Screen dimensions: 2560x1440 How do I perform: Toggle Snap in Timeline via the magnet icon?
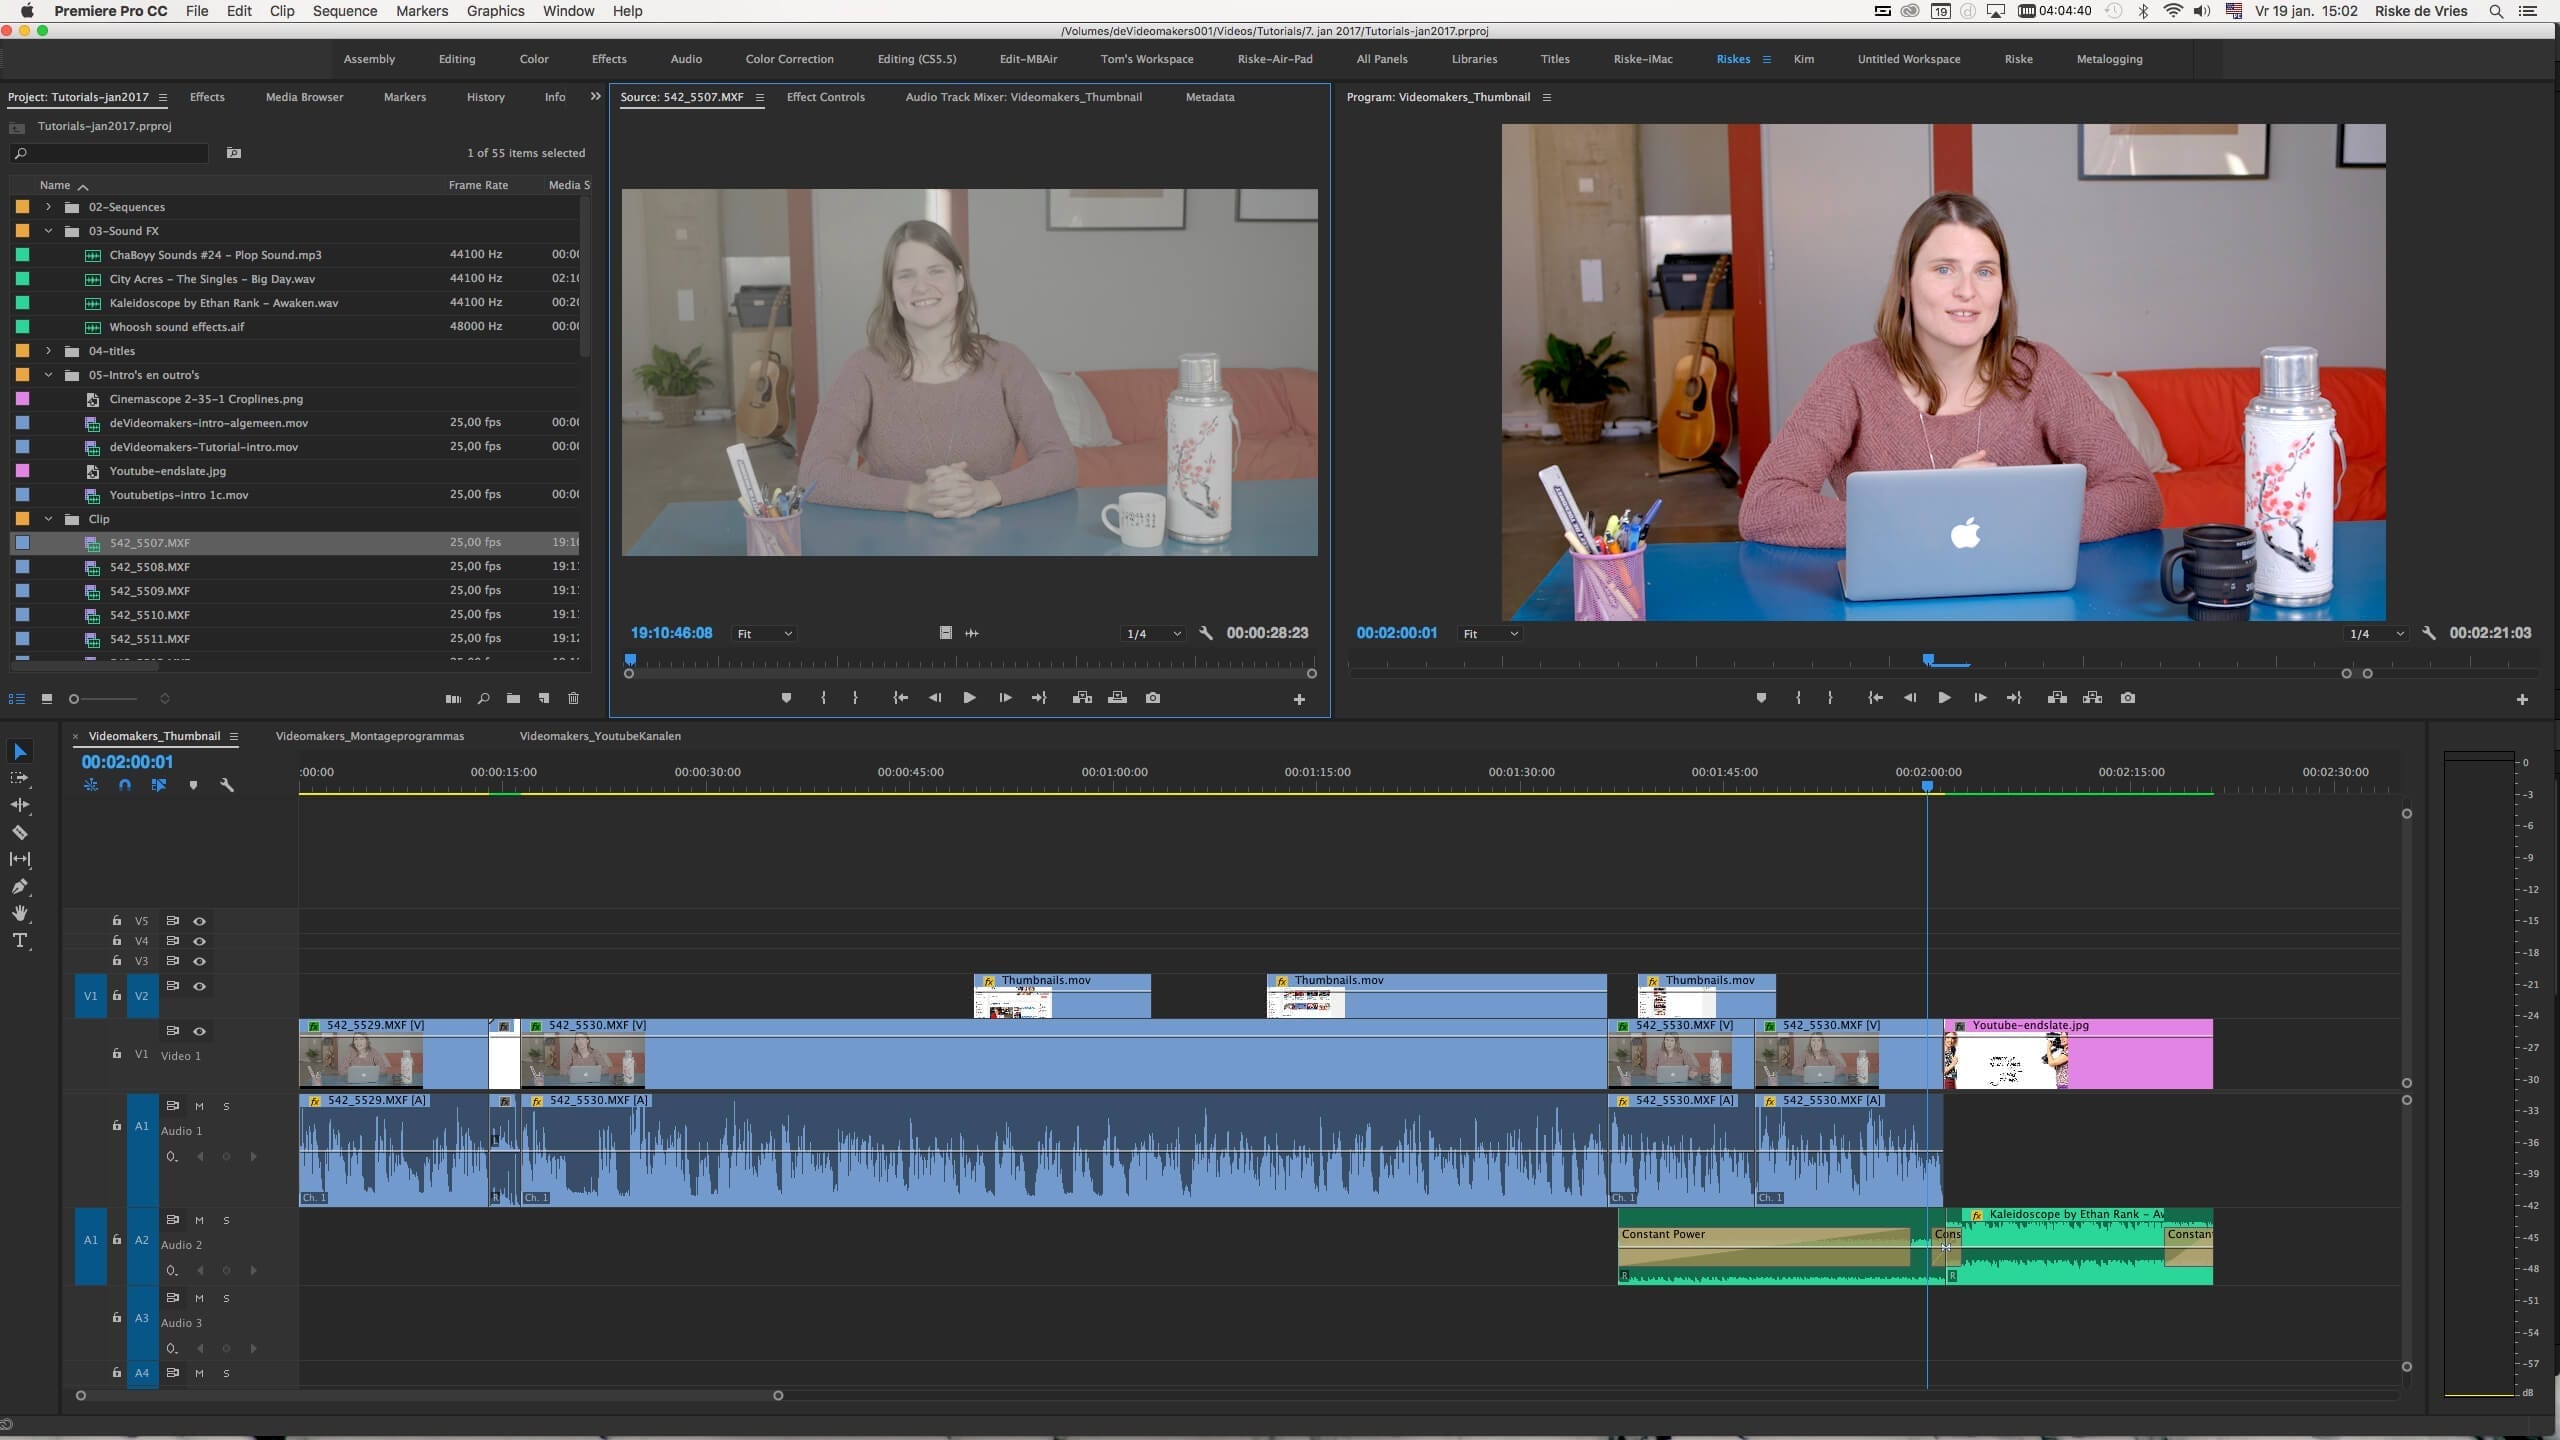125,786
